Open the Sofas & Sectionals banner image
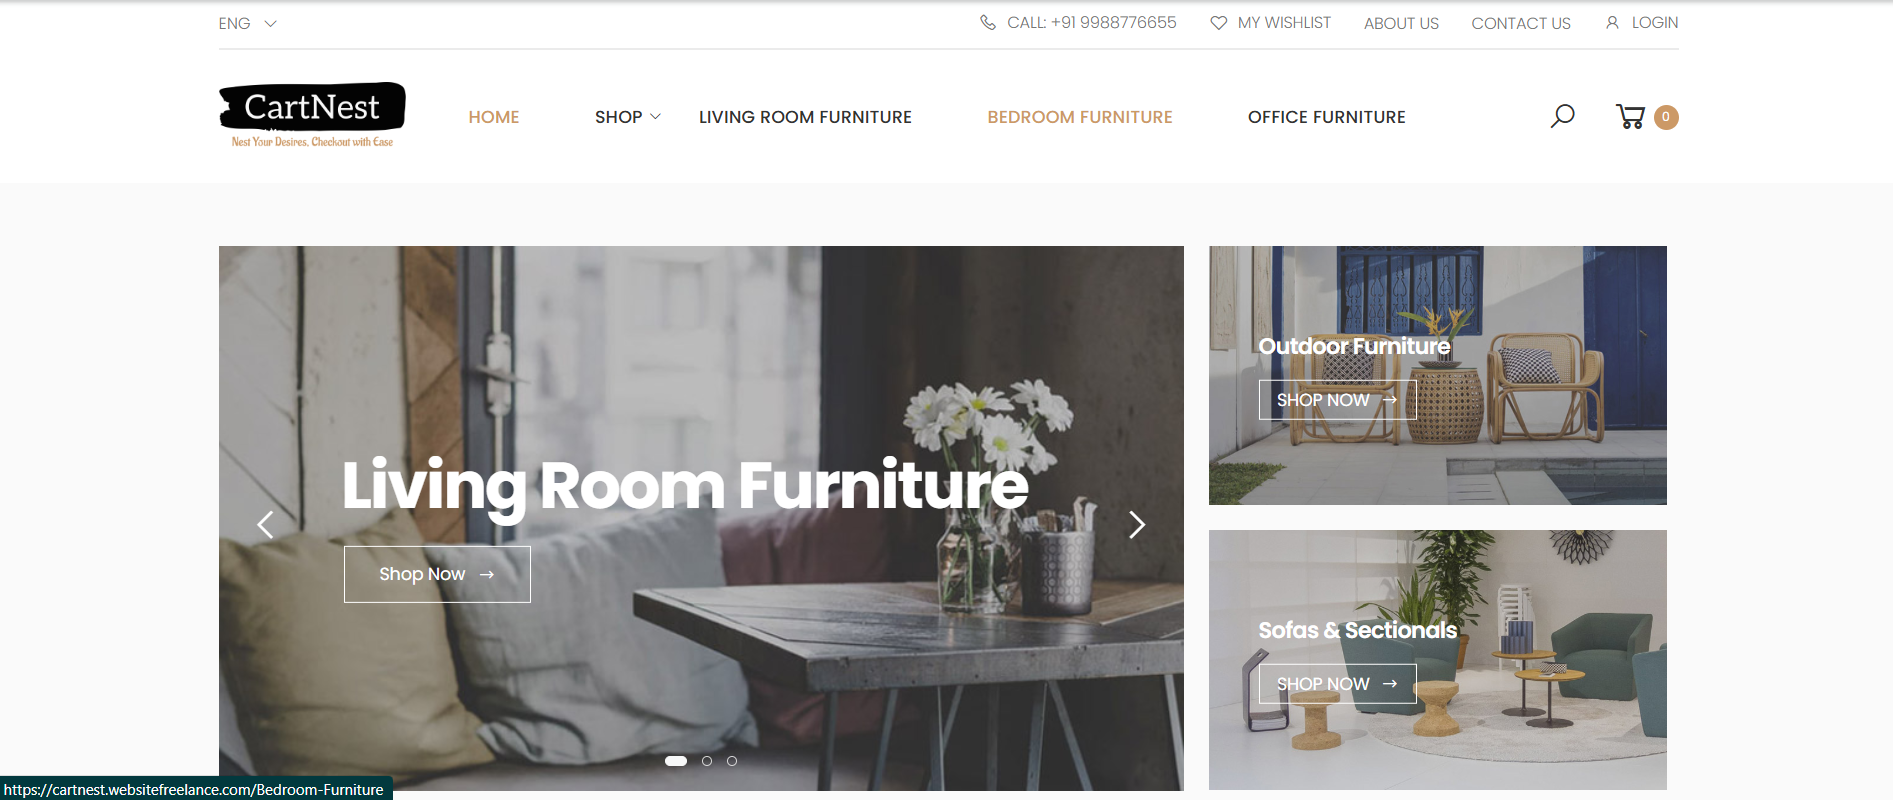The image size is (1893, 800). pos(1437,660)
